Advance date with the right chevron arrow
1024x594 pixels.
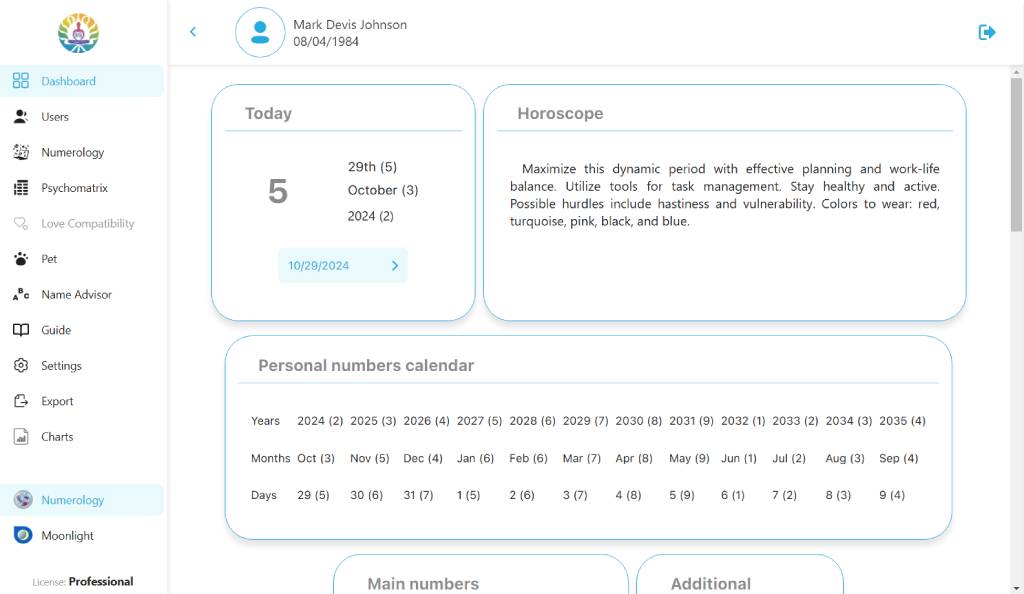[x=394, y=266]
